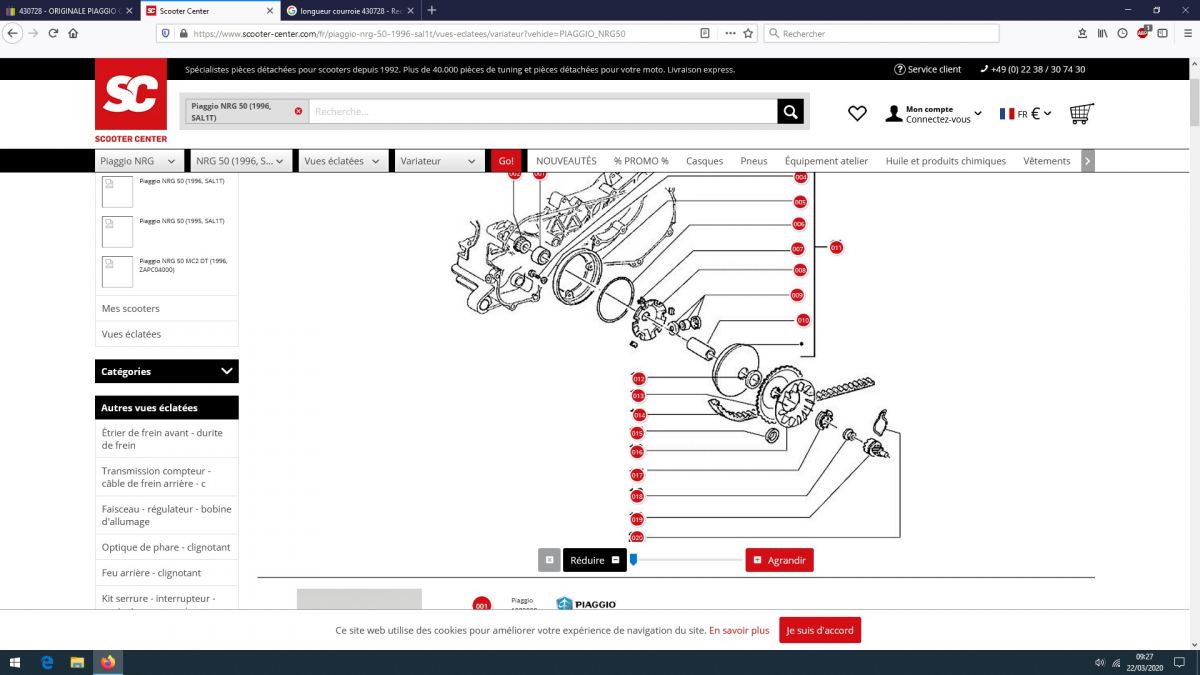The height and width of the screenshot is (675, 1200).
Task: Open the Variateur dropdown
Action: pos(439,161)
